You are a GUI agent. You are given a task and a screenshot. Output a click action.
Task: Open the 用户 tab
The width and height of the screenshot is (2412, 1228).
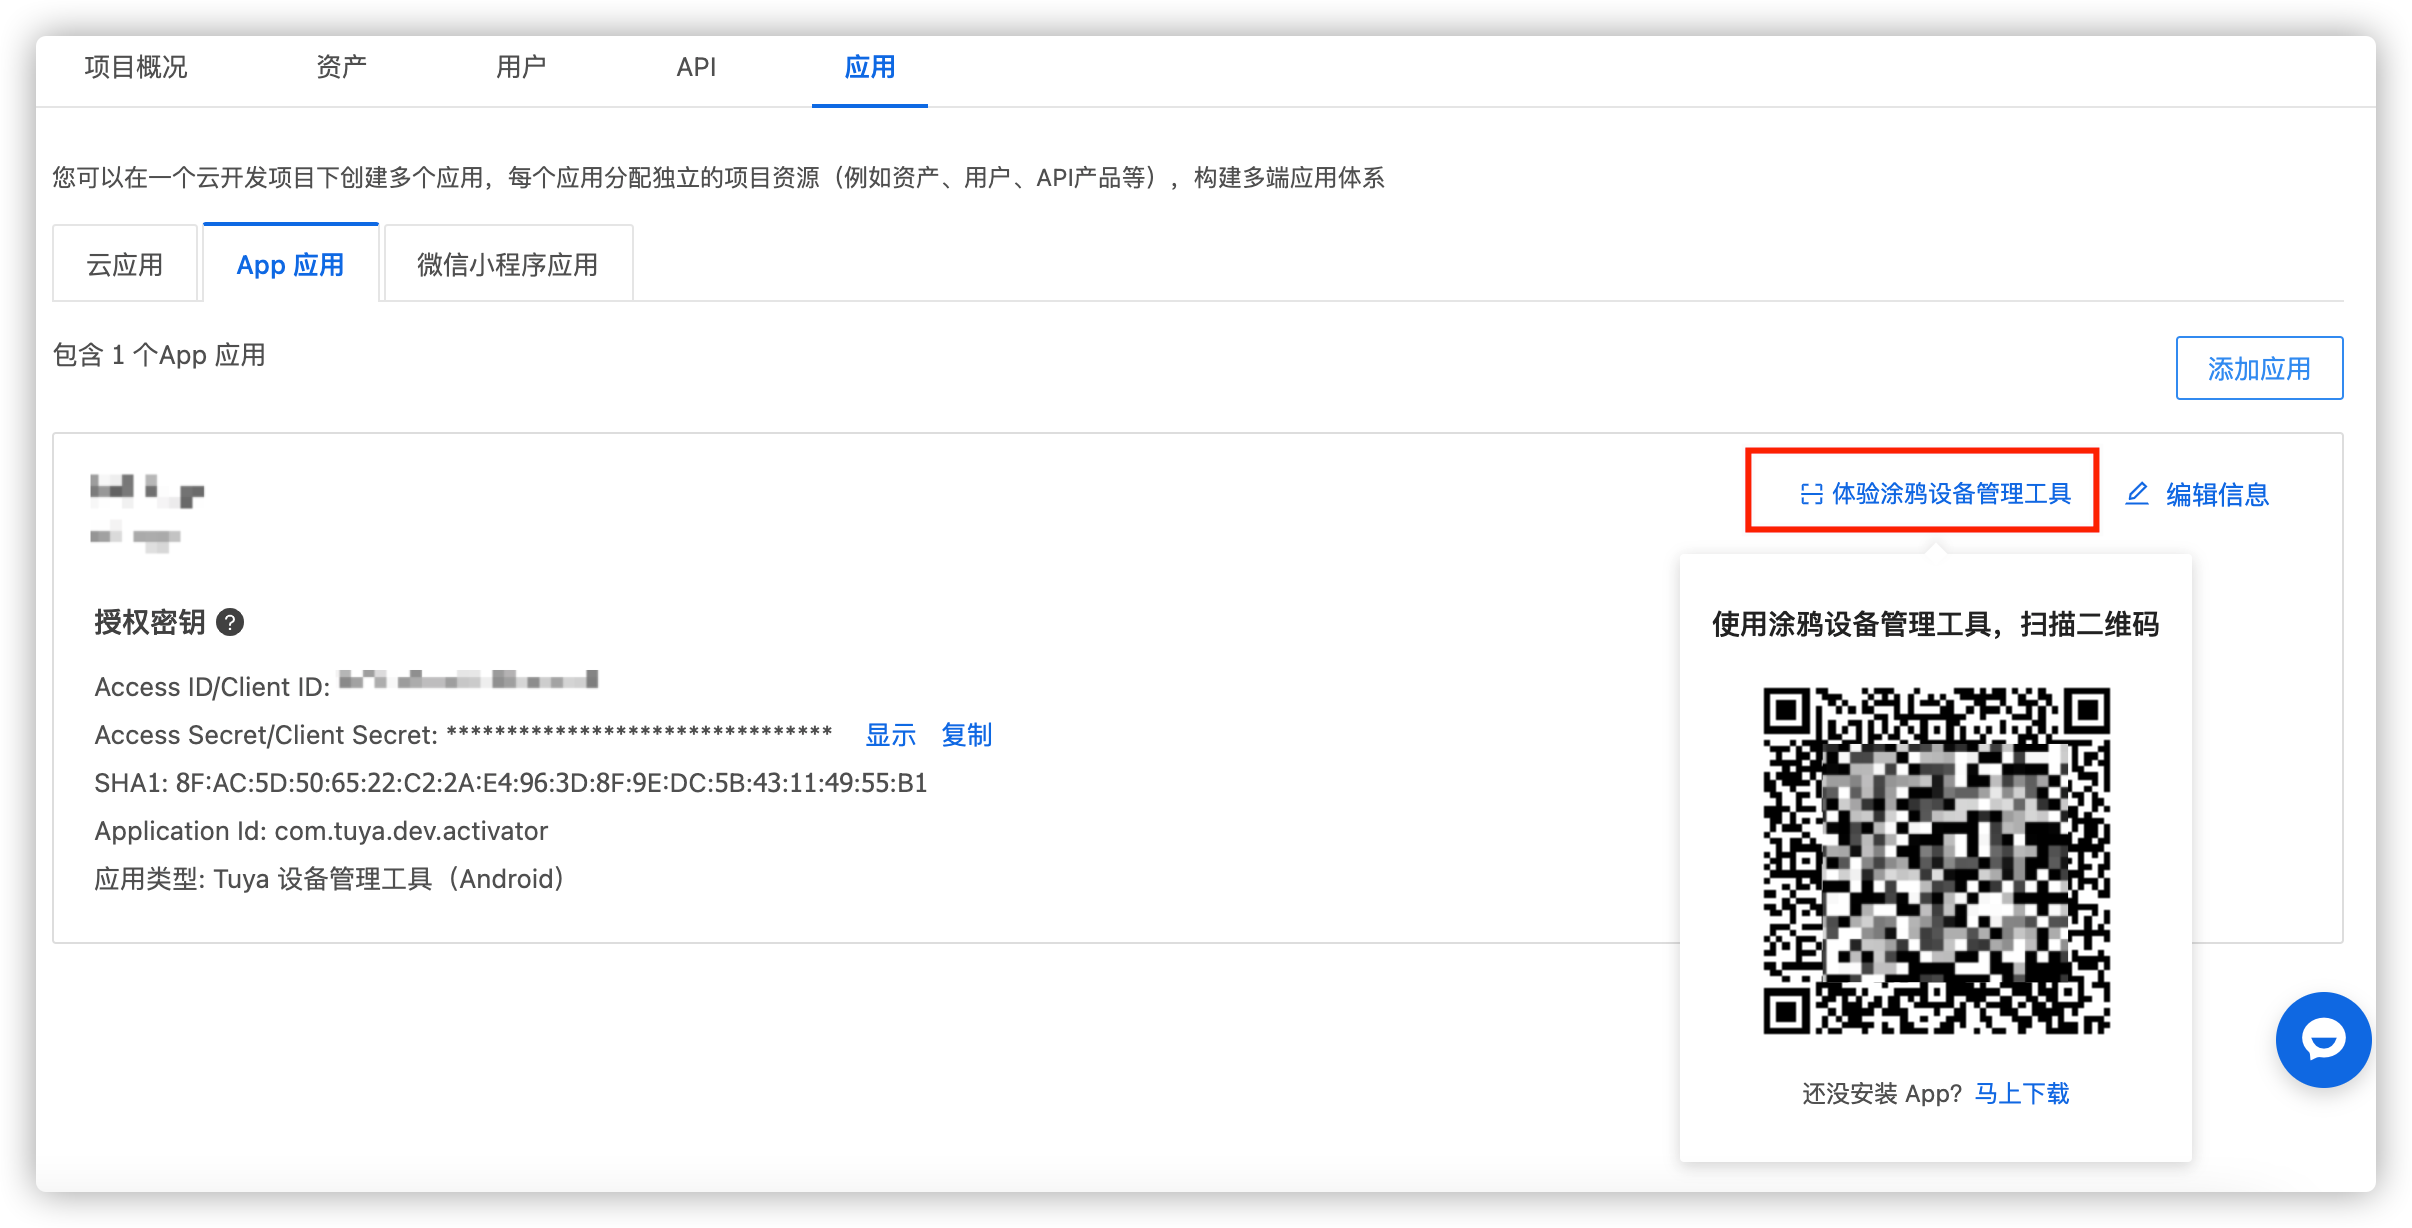pyautogui.click(x=521, y=67)
